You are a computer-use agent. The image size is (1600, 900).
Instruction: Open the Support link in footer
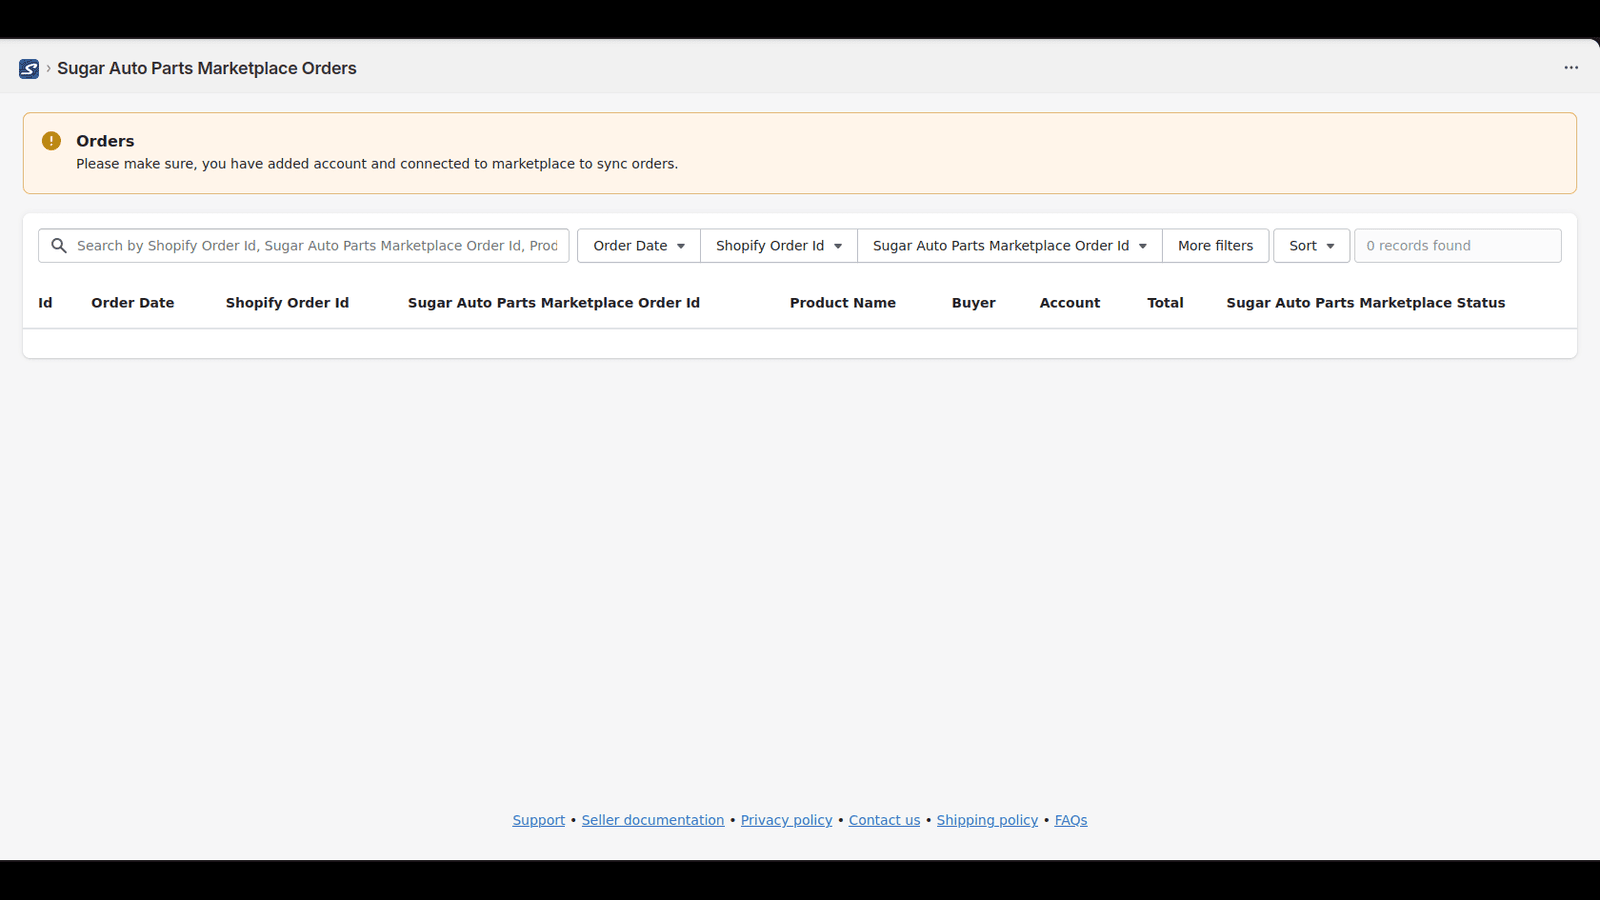[539, 820]
